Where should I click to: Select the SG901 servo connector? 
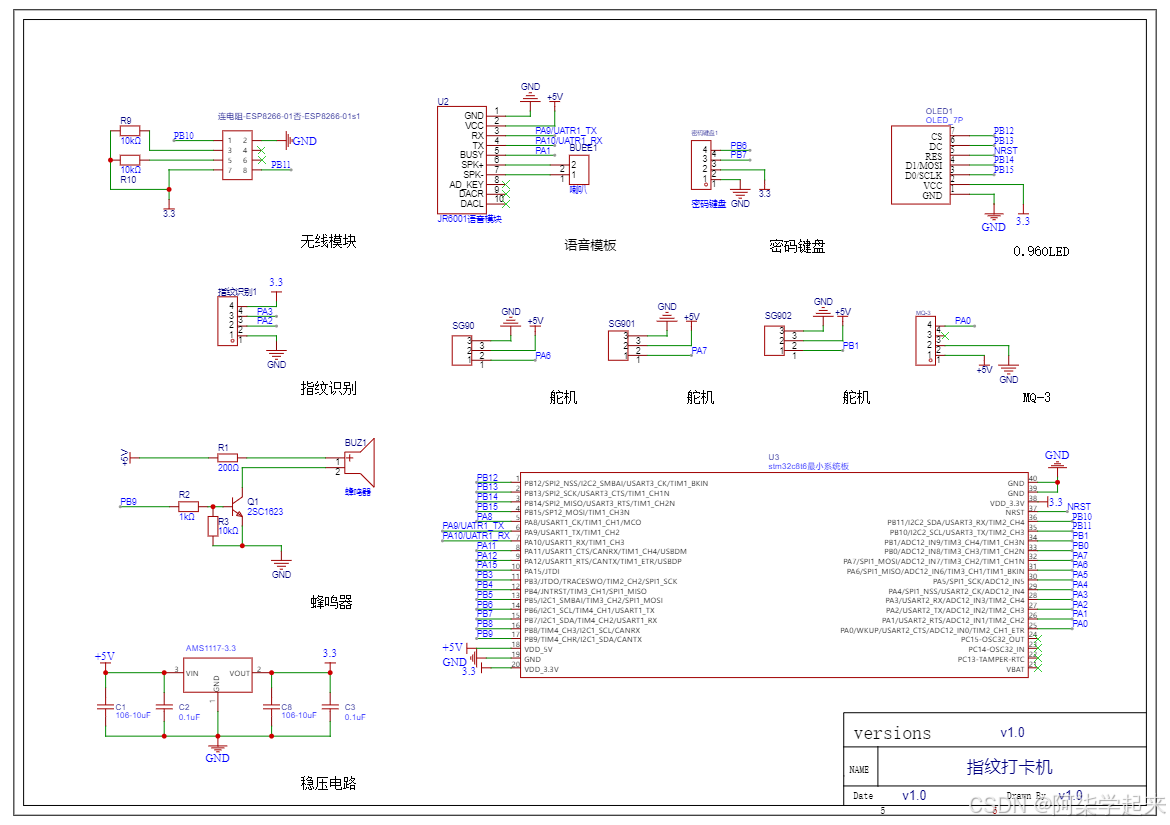[x=618, y=346]
